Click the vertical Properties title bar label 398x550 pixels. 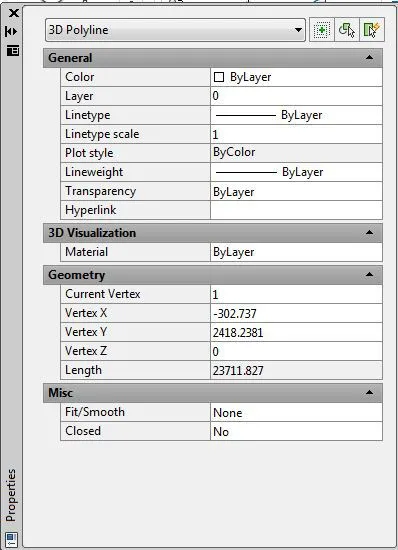coord(11,495)
